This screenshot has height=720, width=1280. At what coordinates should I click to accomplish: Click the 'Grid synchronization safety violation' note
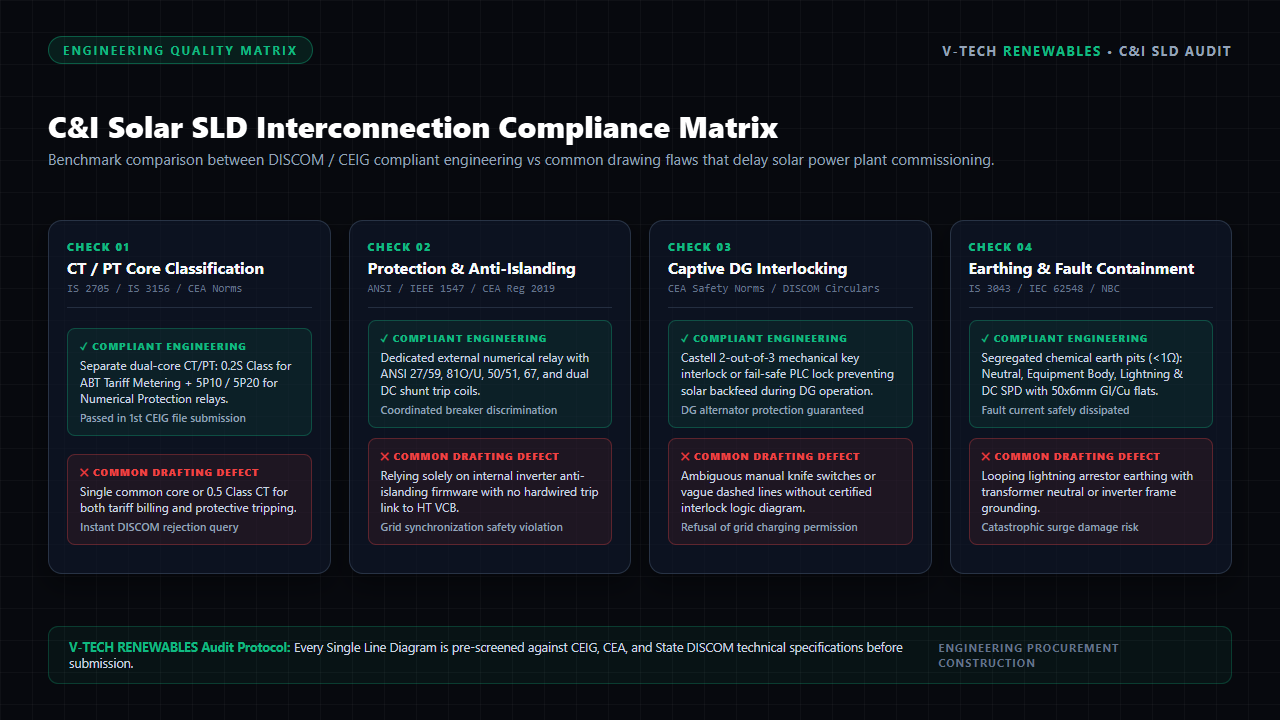tap(472, 527)
